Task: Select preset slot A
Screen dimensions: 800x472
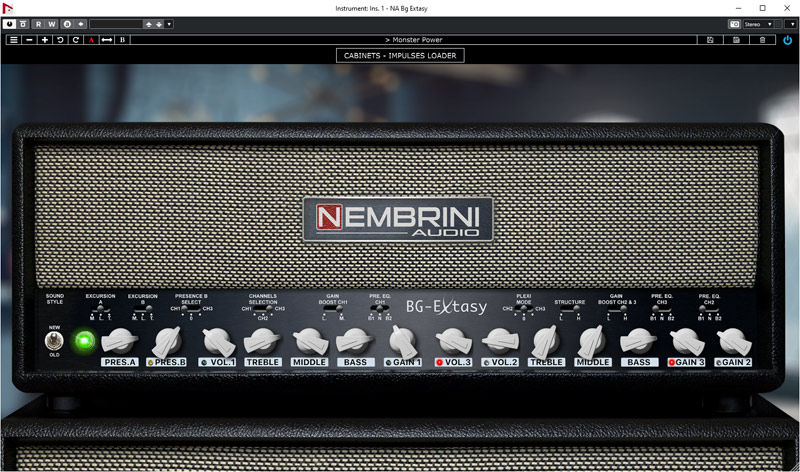Action: (x=91, y=40)
